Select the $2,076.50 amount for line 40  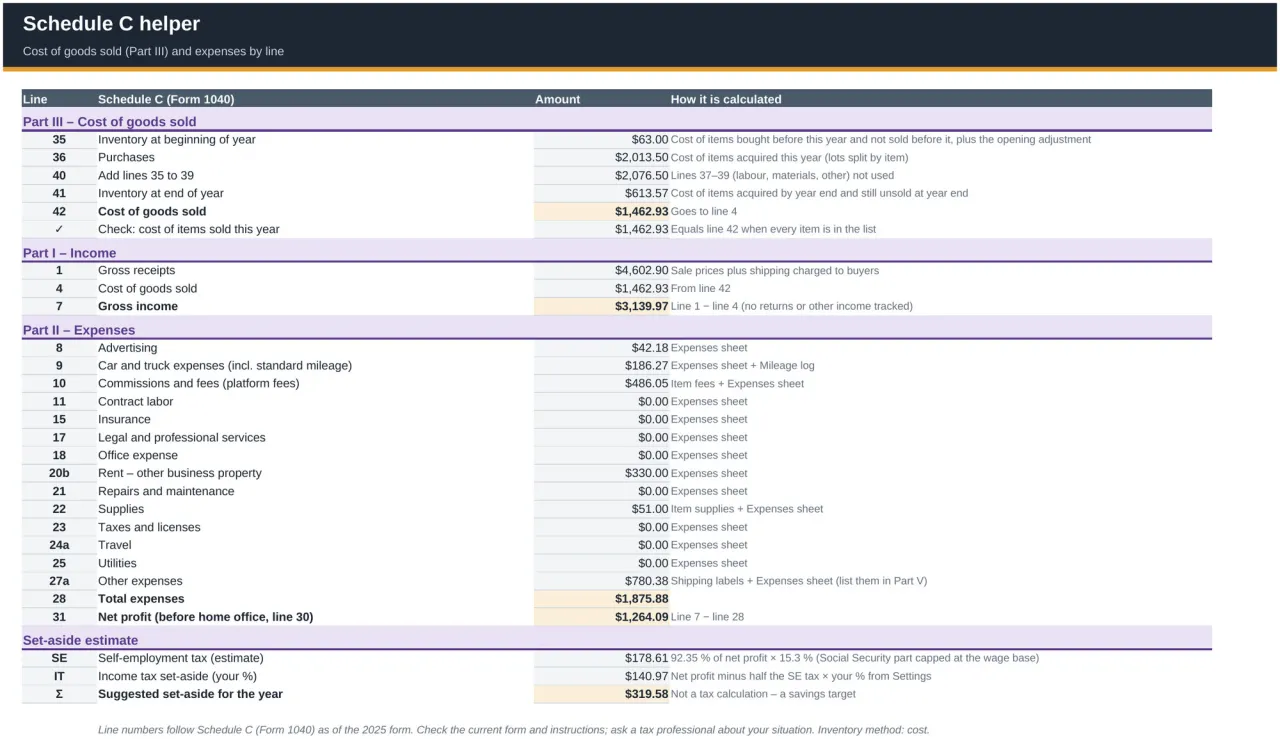[x=601, y=176]
